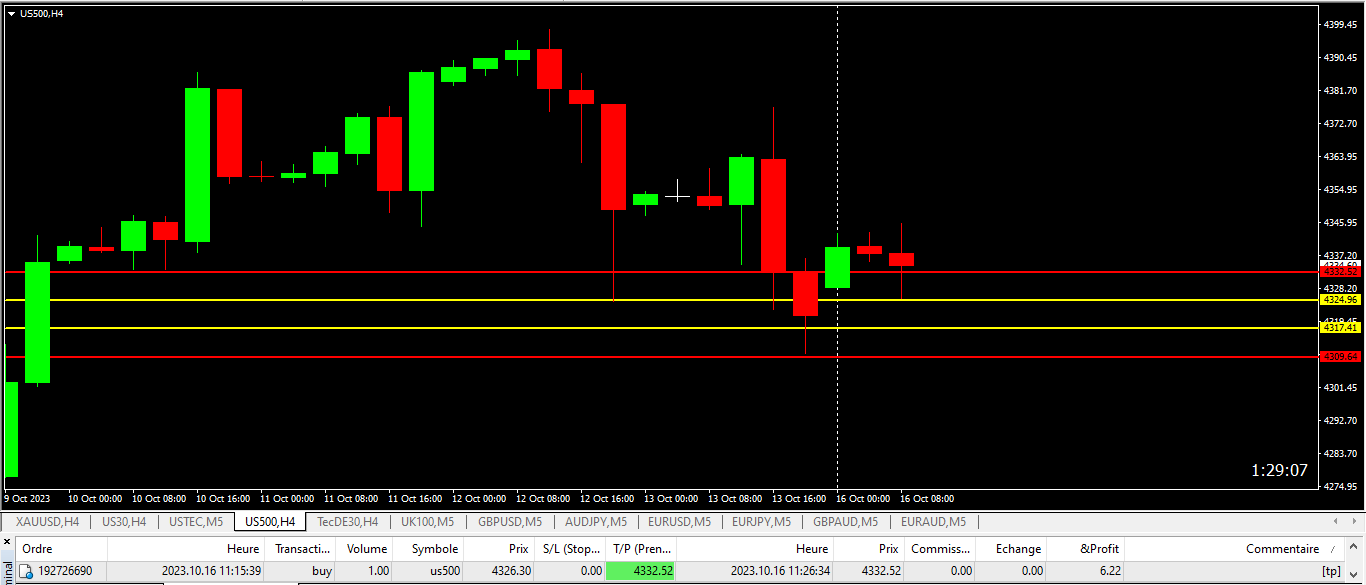Click the order 192726690 document icon
Viewport: 1366px width, 585px height.
(27, 571)
